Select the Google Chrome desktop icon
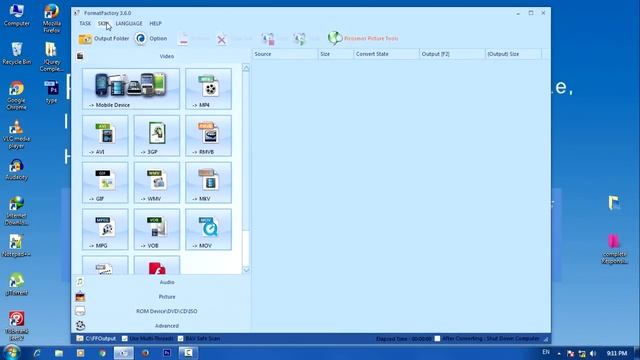 [16, 95]
